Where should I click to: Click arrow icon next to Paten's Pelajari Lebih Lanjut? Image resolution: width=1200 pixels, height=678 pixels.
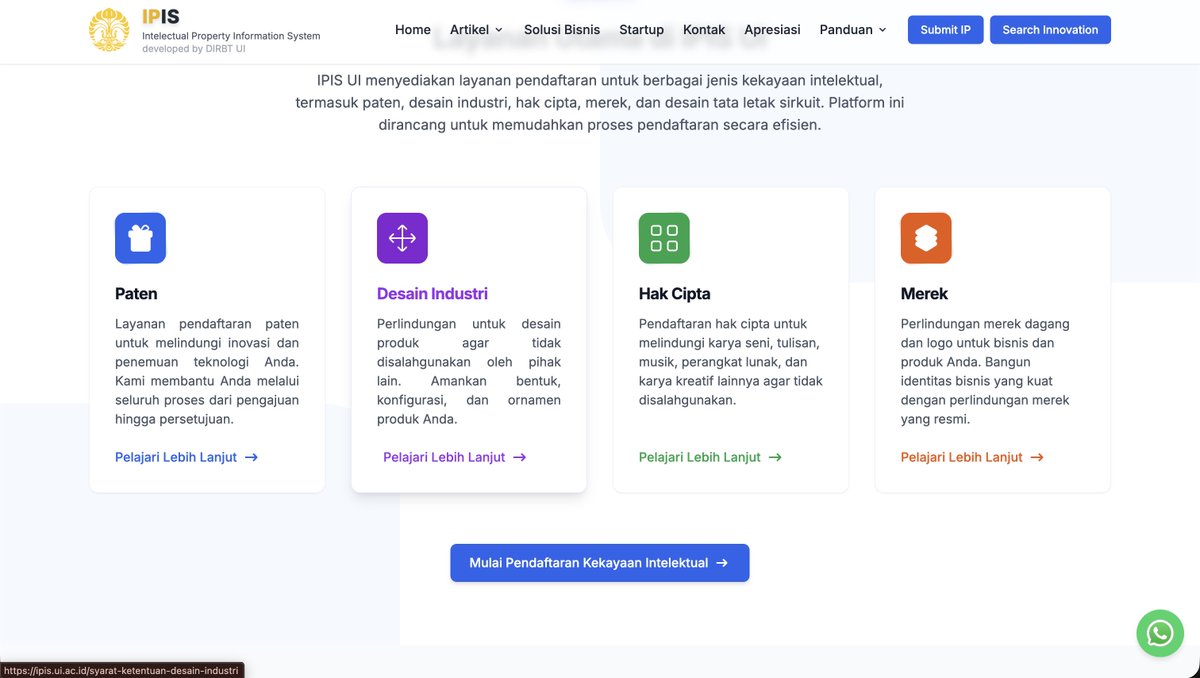coord(251,457)
